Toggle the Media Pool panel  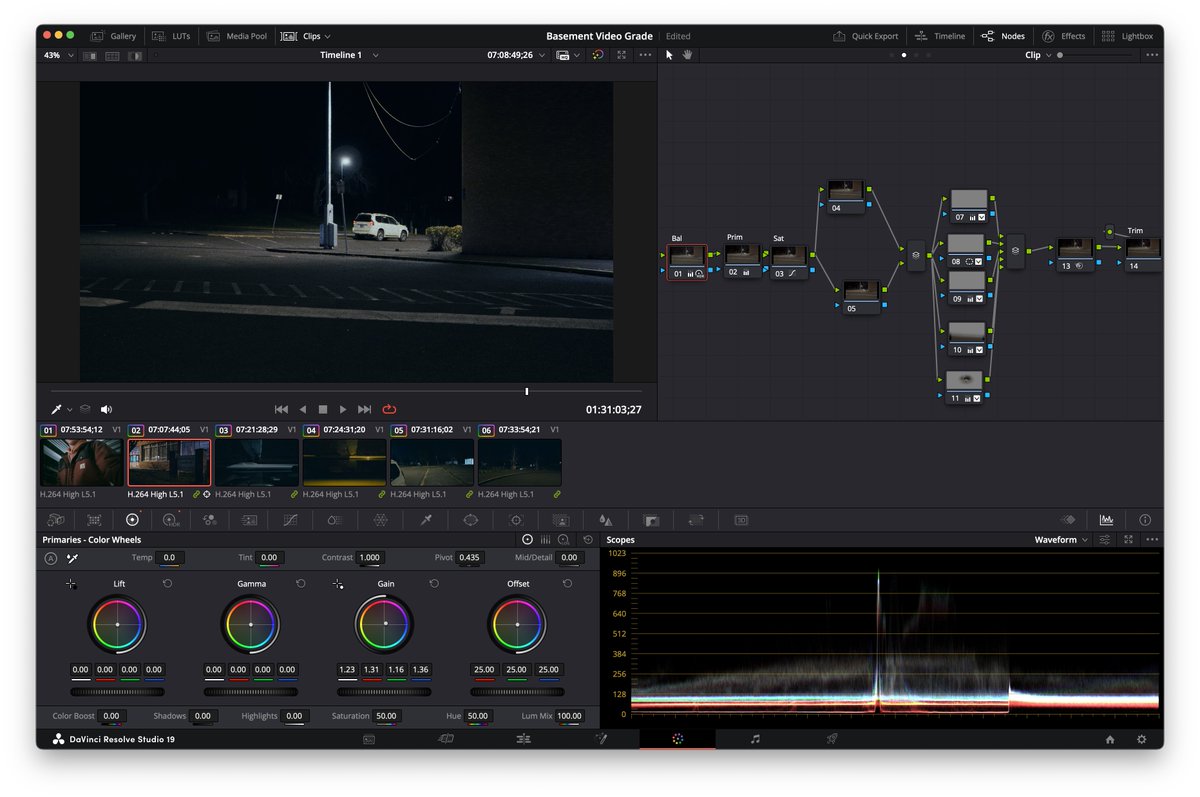pos(237,36)
